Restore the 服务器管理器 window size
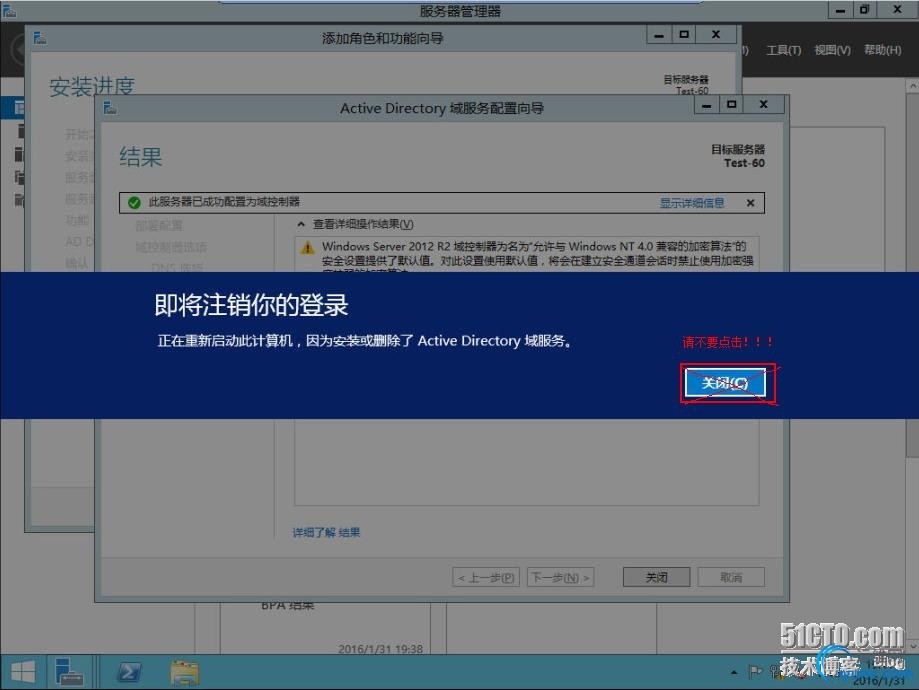The width and height of the screenshot is (919, 690). [x=865, y=10]
